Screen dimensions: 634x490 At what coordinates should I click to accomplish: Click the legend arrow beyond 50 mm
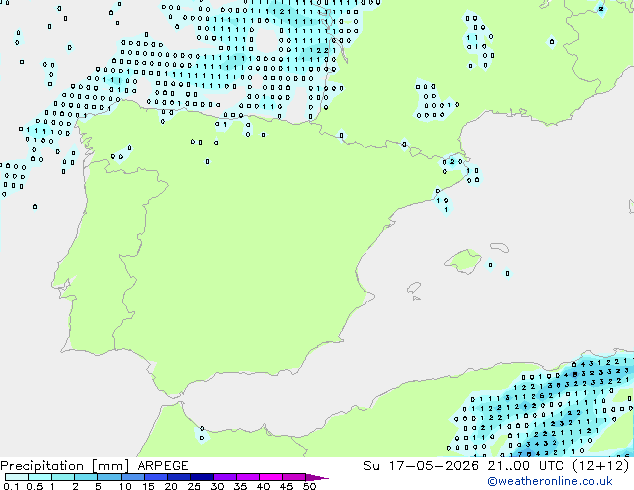coord(317,477)
